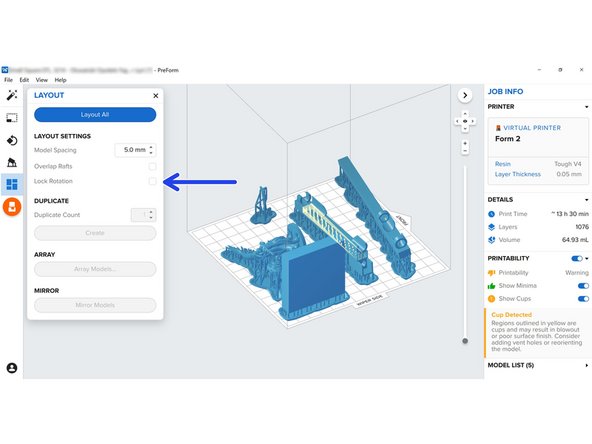Zoom out with the minus button
This screenshot has height=444, width=592.
tap(465, 151)
